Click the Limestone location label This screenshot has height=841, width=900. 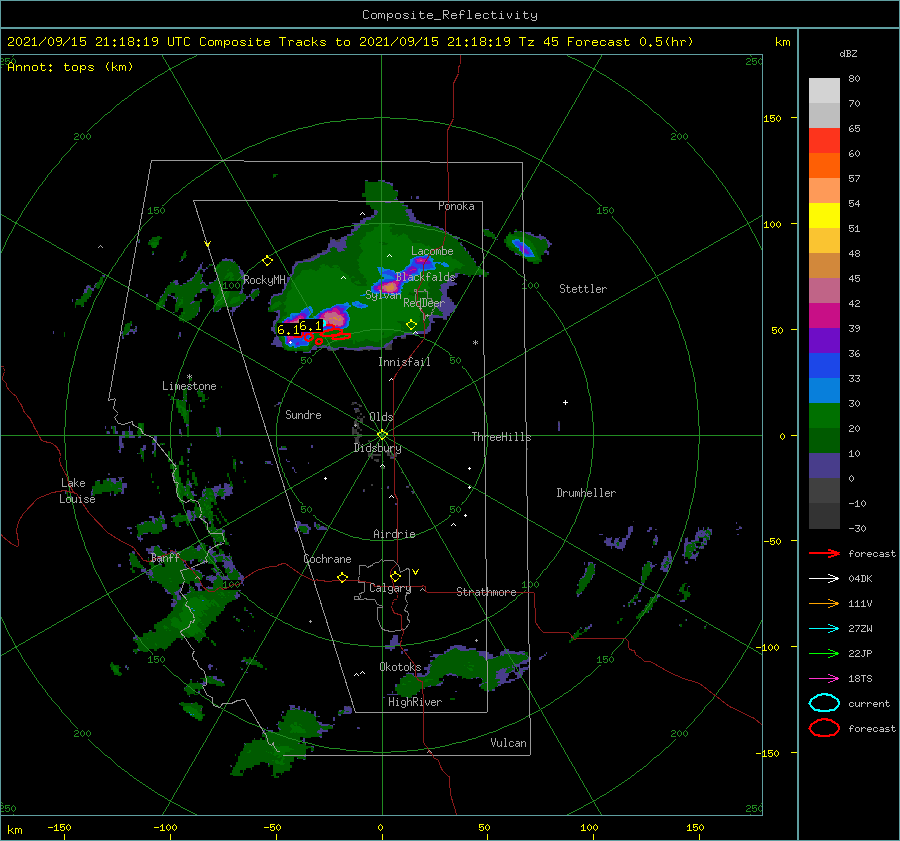pos(189,386)
